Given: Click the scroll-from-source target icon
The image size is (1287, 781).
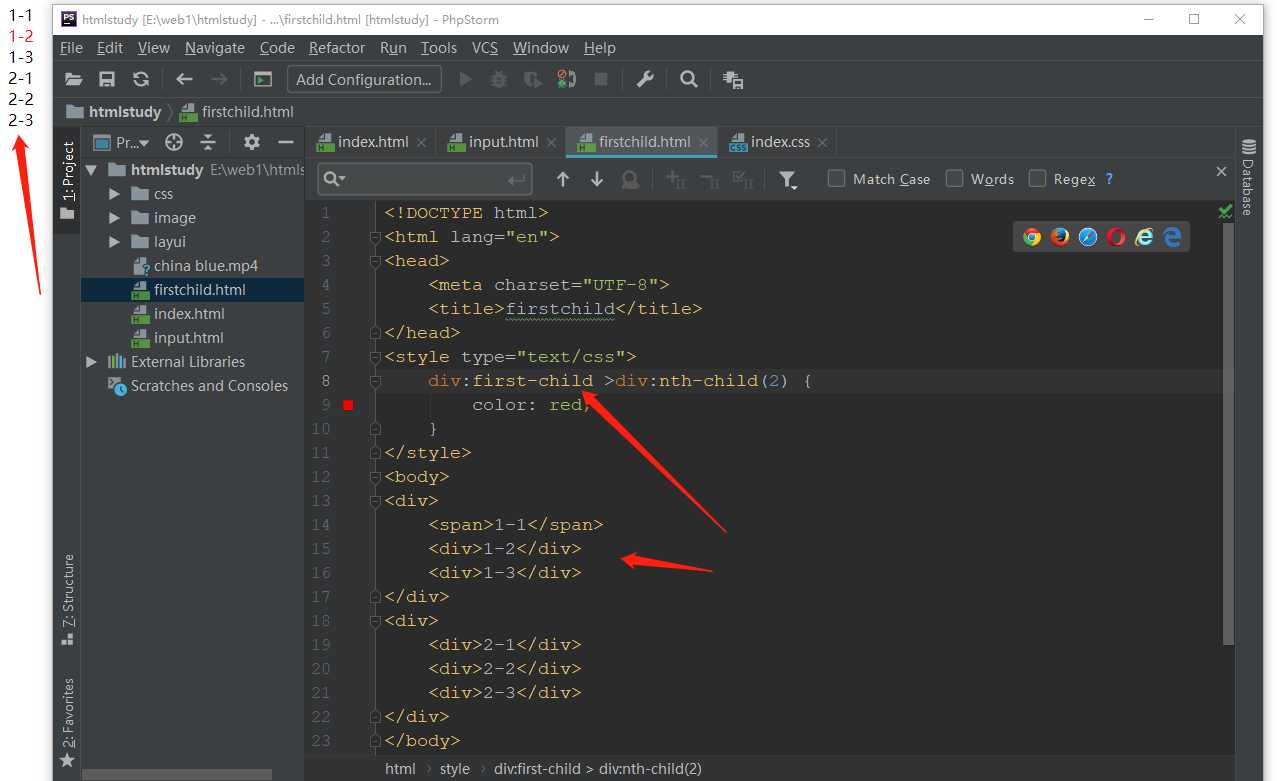Looking at the screenshot, I should coord(174,142).
